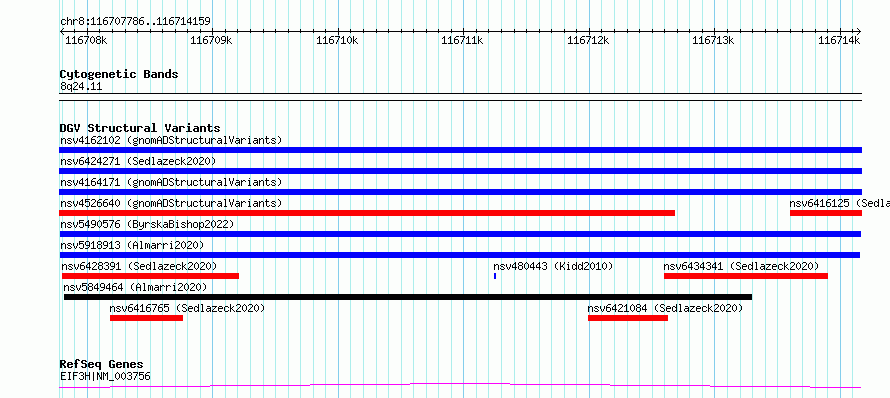The width and height of the screenshot is (890, 398).
Task: Select the 8q24.11 cytogenetic band label
Action: pos(81,87)
